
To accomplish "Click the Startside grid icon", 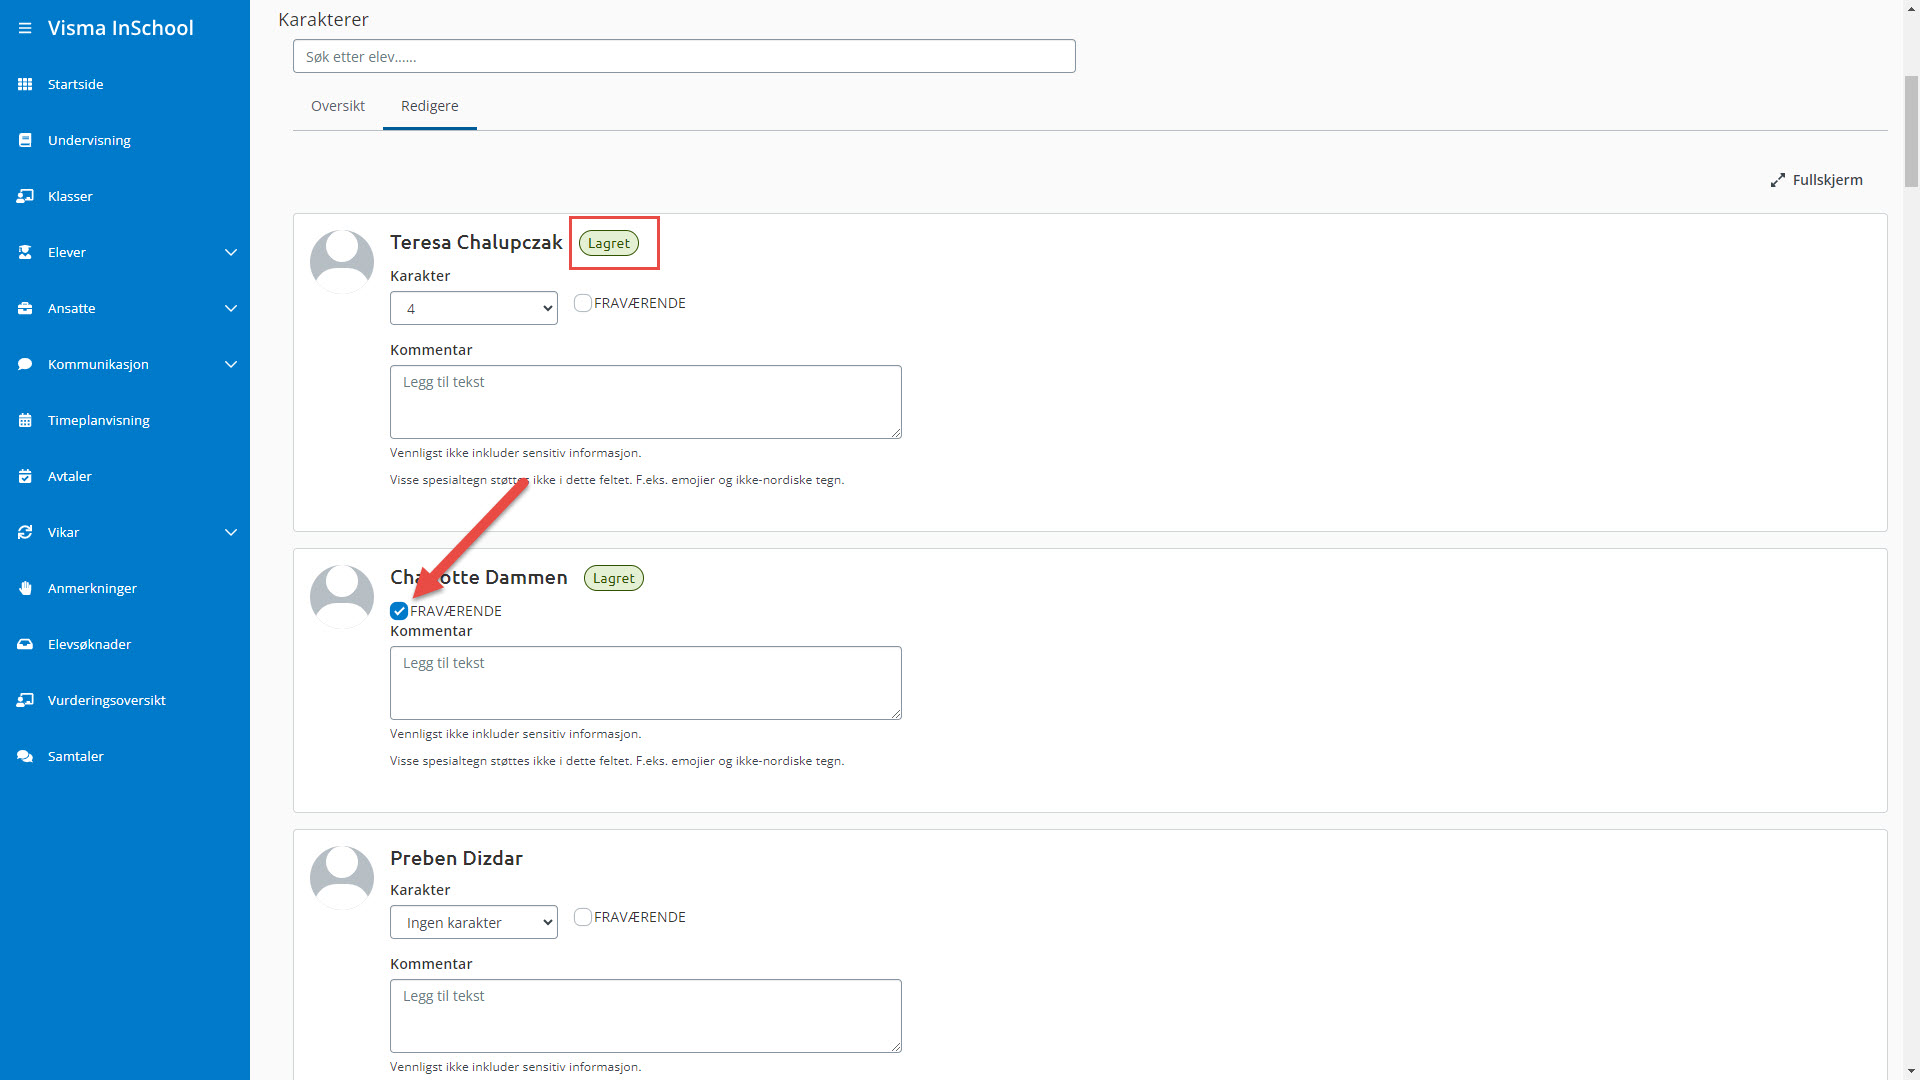I will [25, 84].
